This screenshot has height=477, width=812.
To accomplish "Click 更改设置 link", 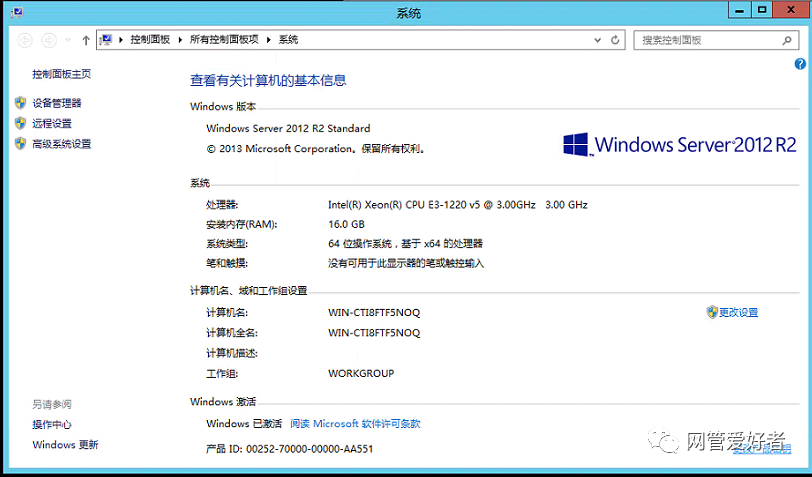I will click(738, 312).
